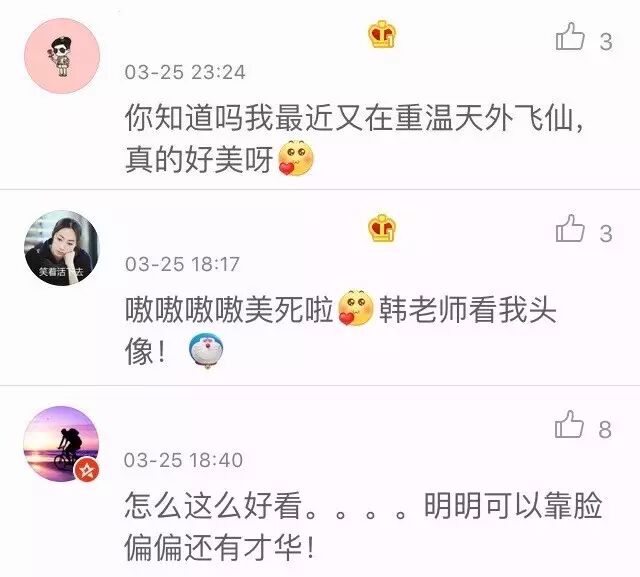Tap the red verified badge on cyclist avatar

[87, 470]
